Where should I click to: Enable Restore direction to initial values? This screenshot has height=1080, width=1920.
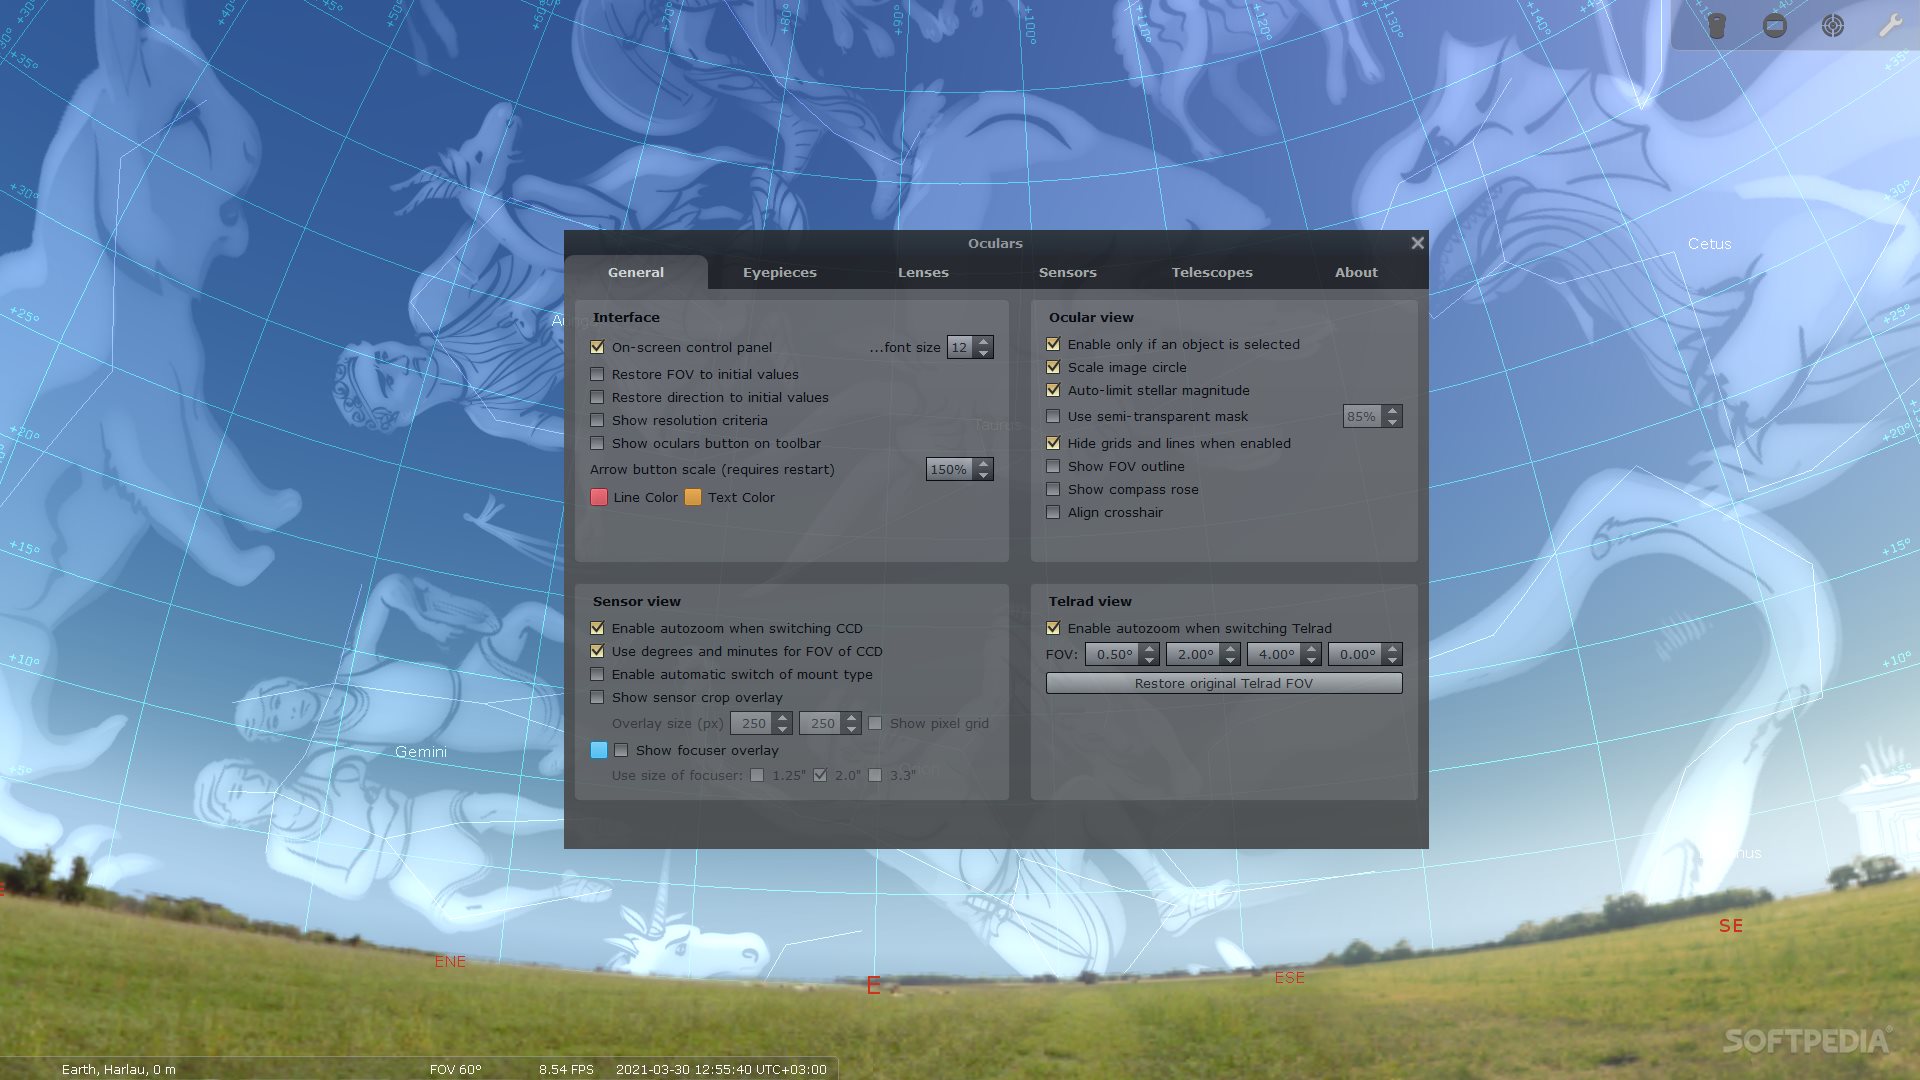(x=597, y=397)
